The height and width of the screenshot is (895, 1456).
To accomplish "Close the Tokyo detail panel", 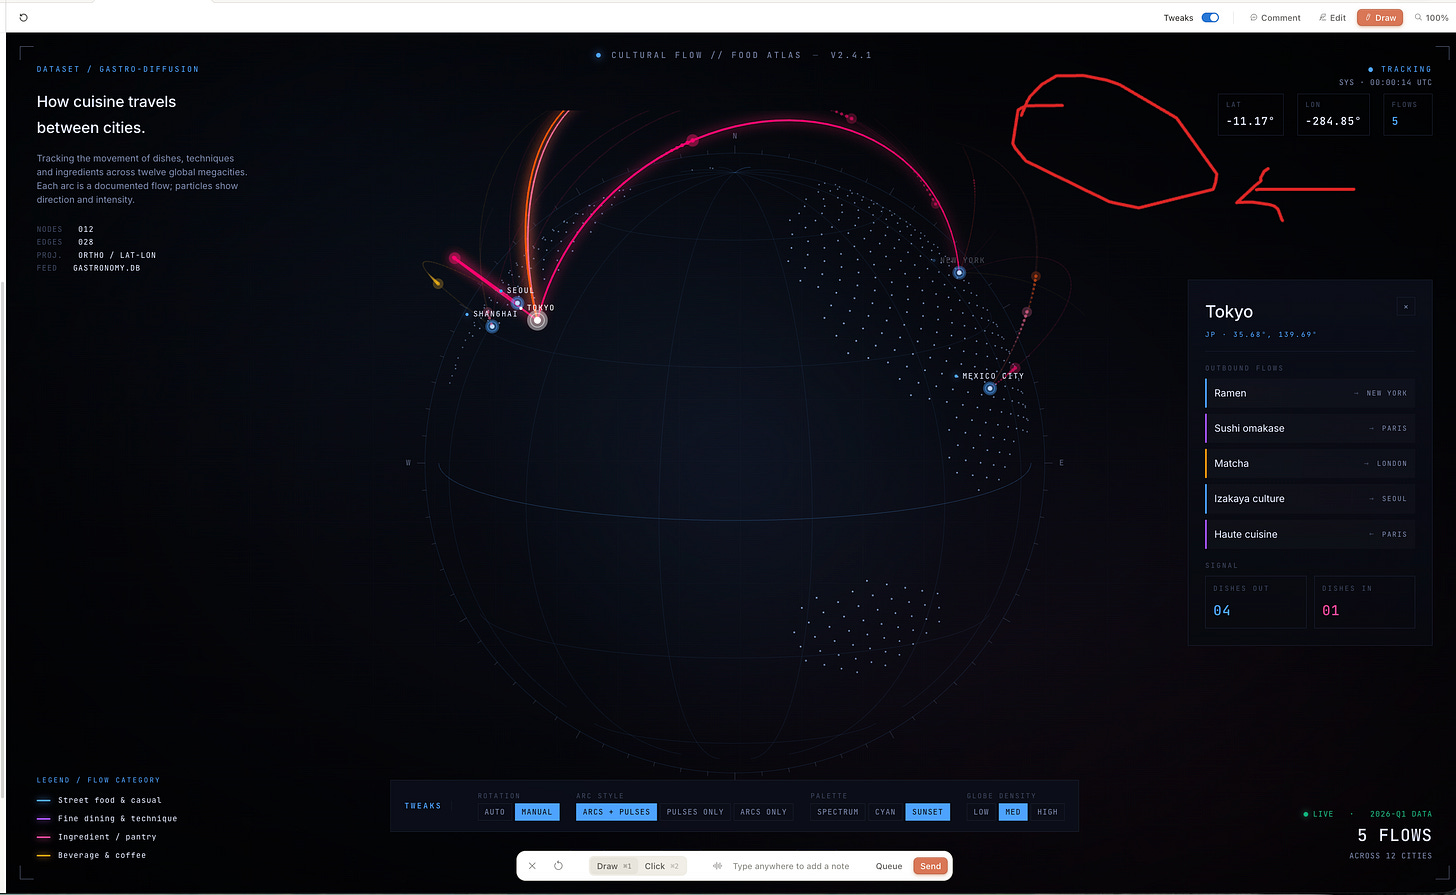I will click(1406, 307).
